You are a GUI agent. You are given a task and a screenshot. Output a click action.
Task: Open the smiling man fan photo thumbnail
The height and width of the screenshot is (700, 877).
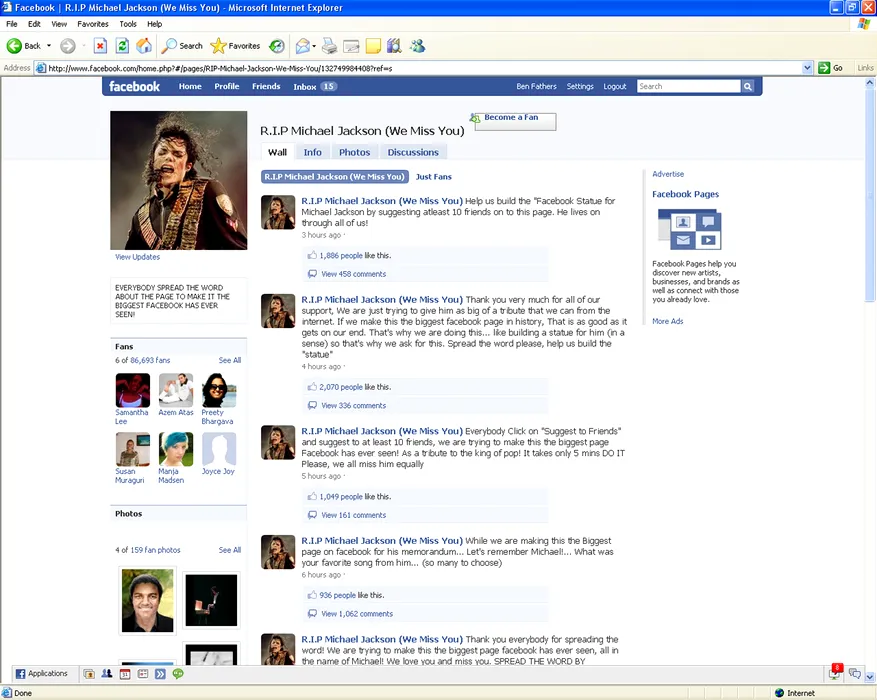tap(148, 600)
